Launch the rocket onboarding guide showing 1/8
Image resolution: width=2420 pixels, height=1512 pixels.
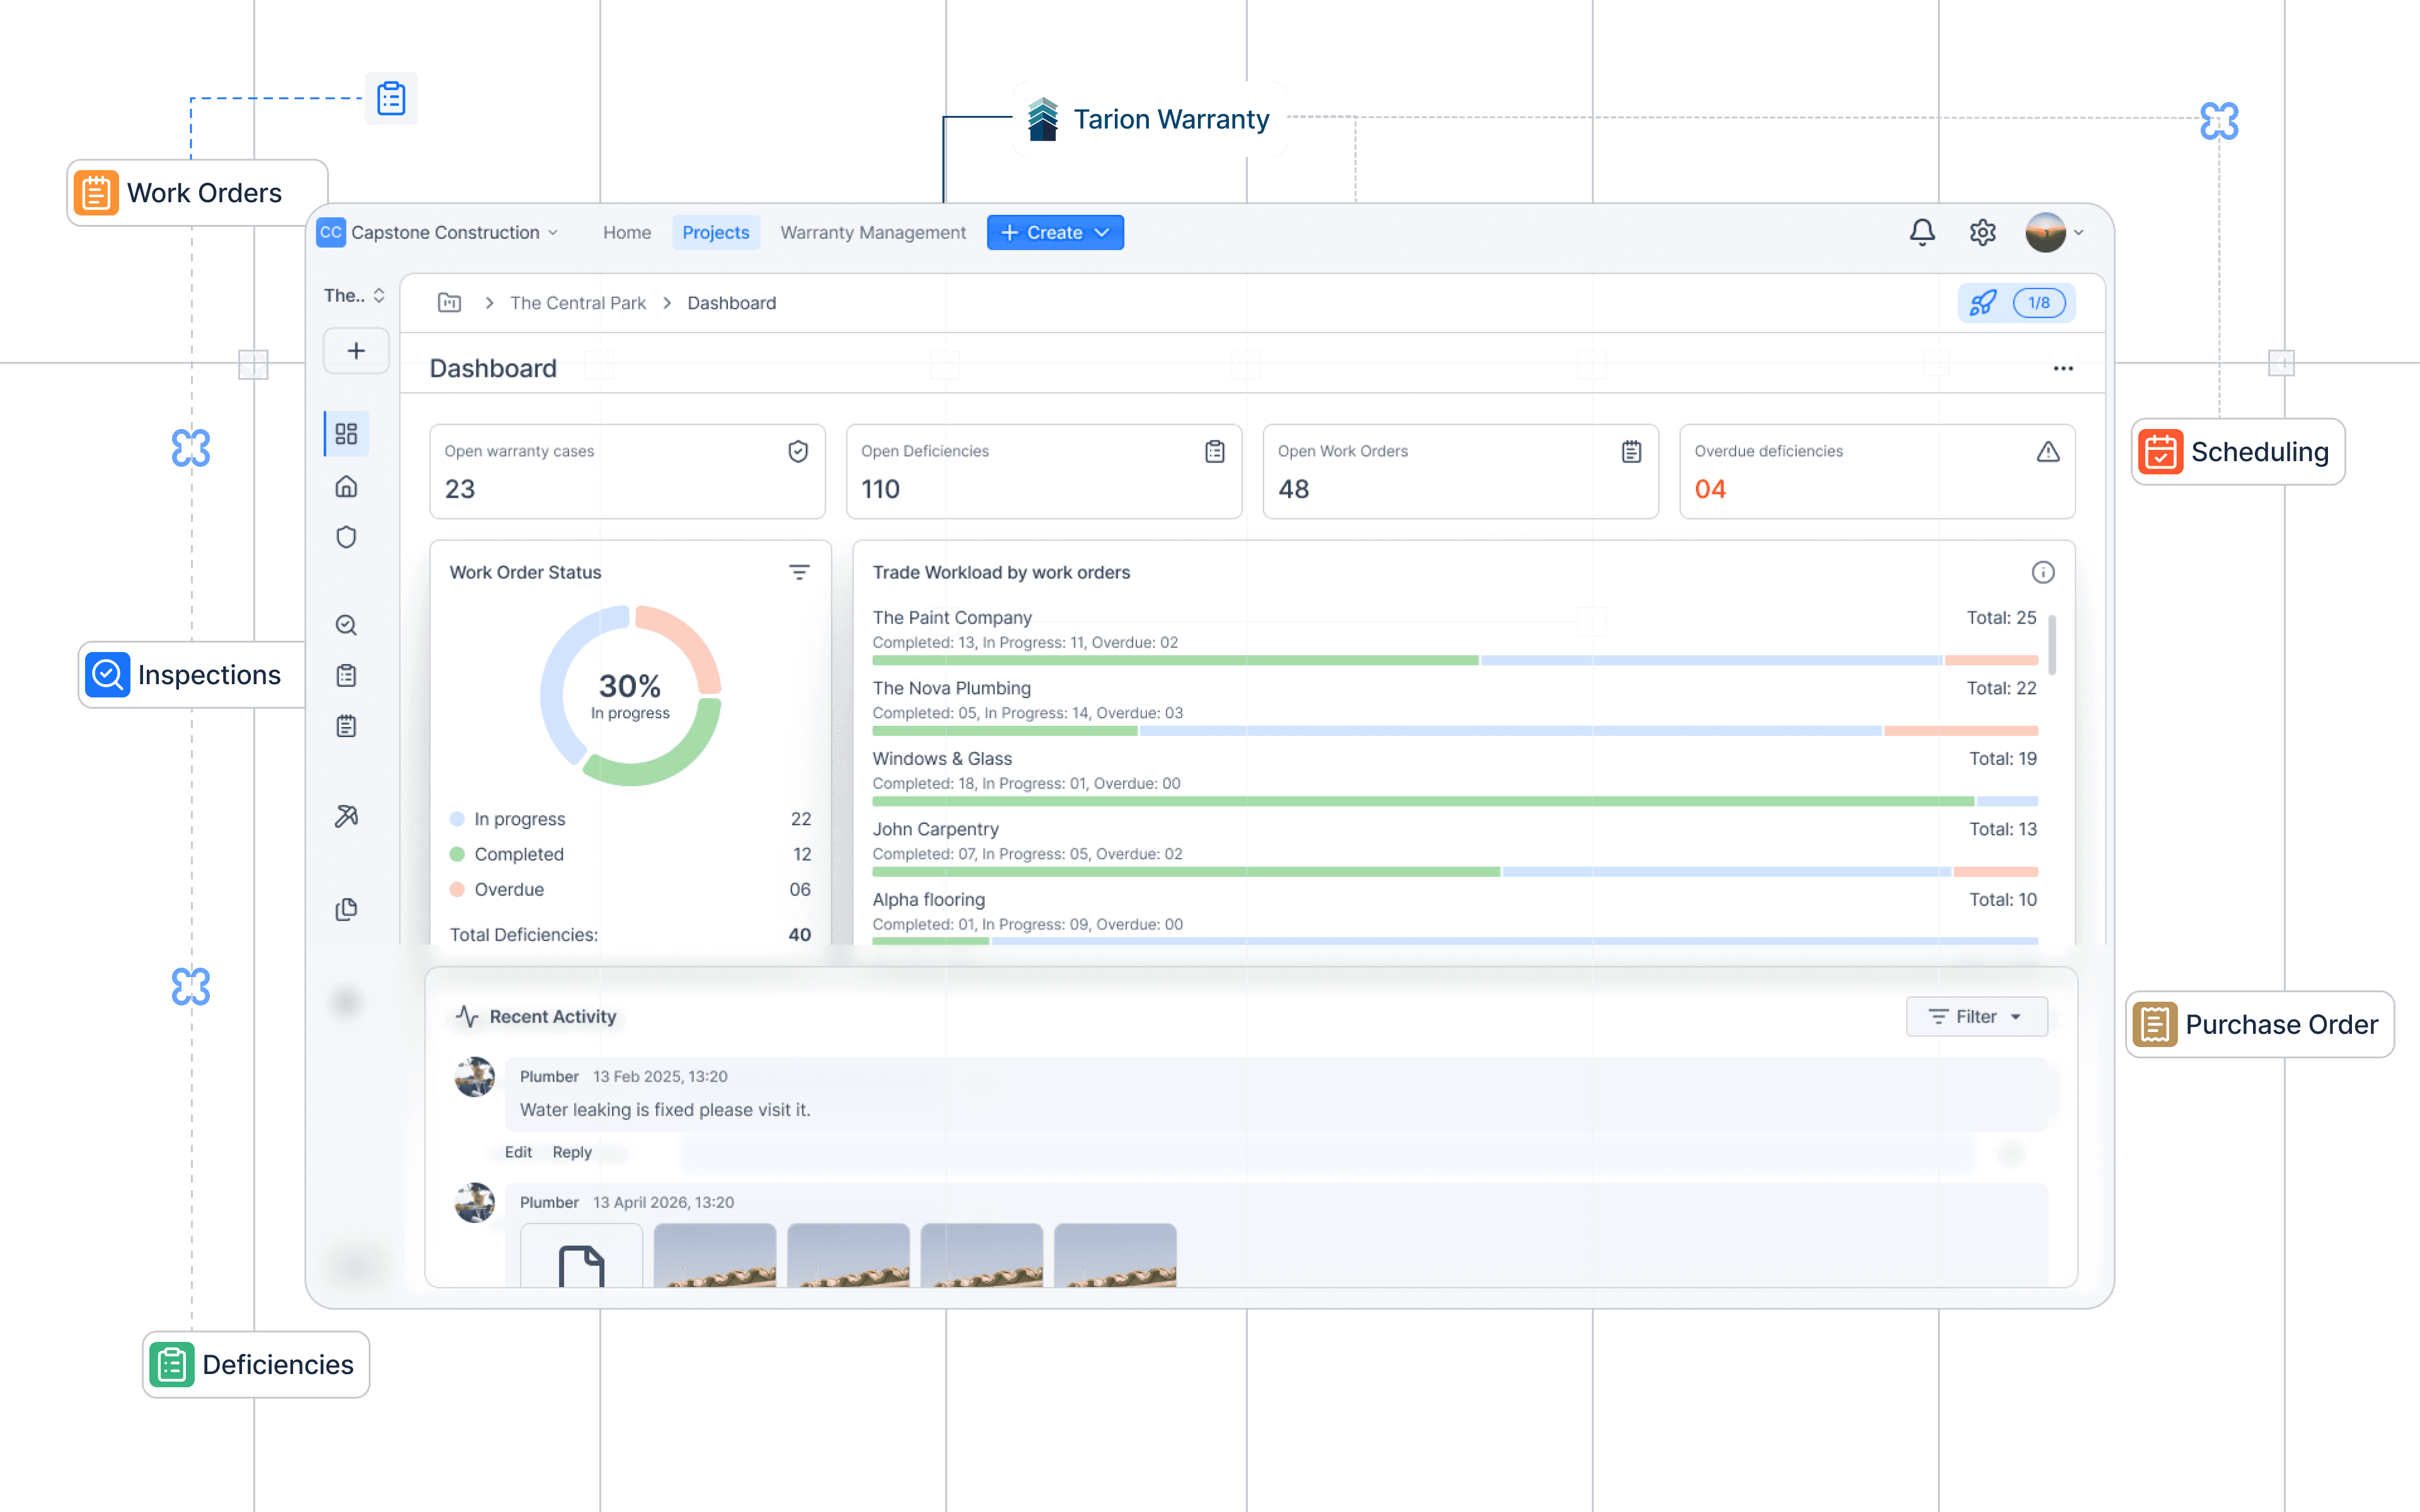tap(1984, 302)
